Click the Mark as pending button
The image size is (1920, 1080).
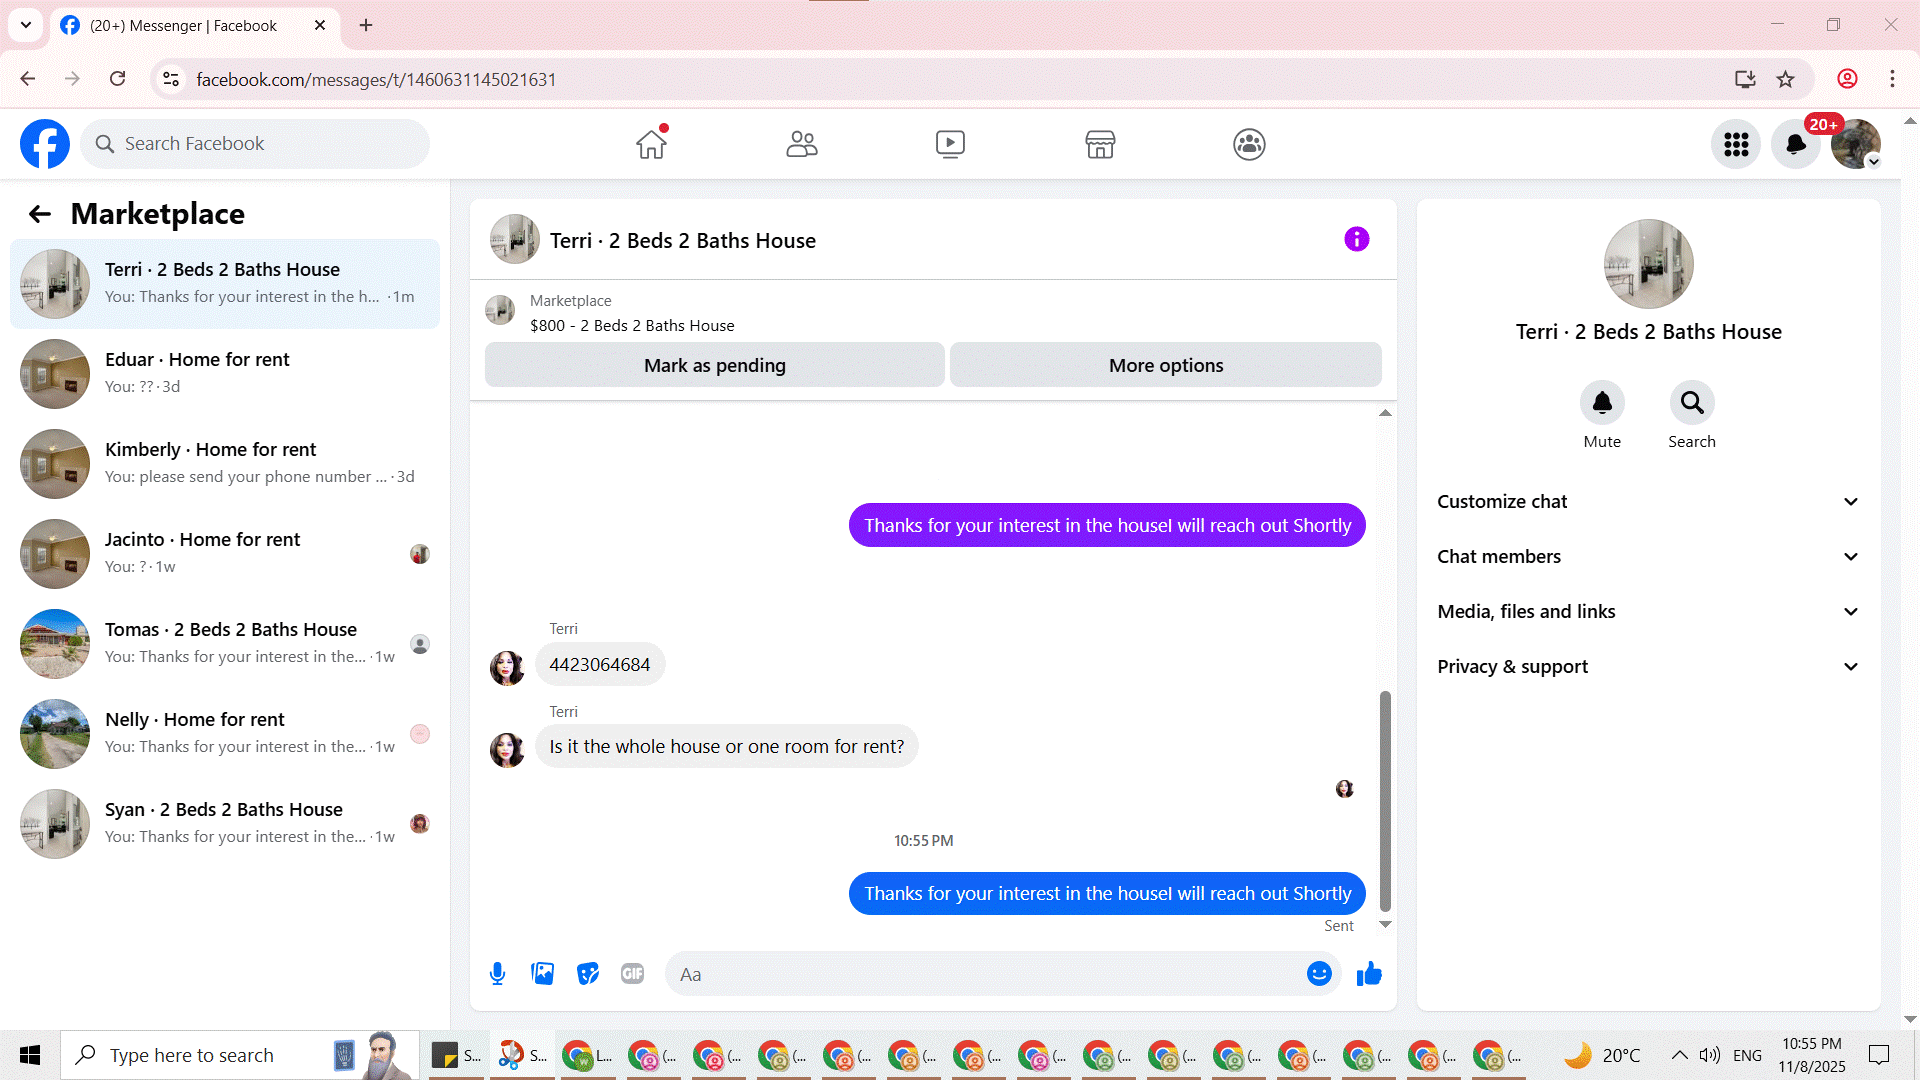pyautogui.click(x=714, y=365)
